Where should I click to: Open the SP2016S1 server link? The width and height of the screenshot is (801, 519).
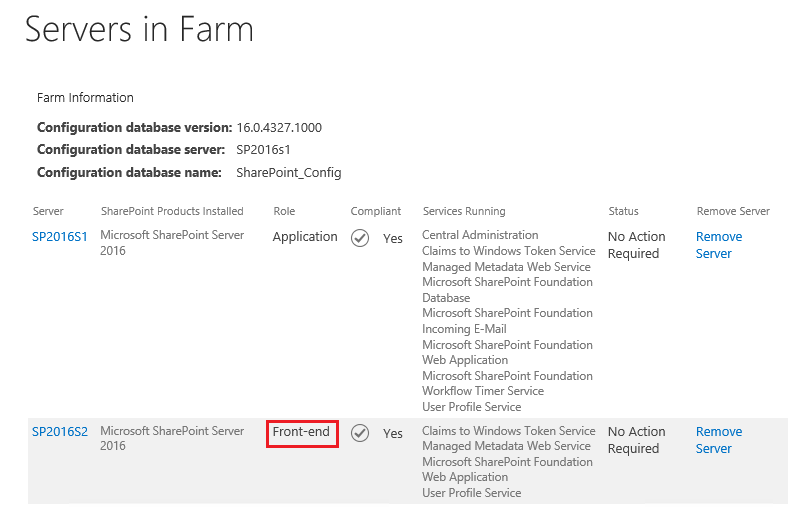[60, 237]
